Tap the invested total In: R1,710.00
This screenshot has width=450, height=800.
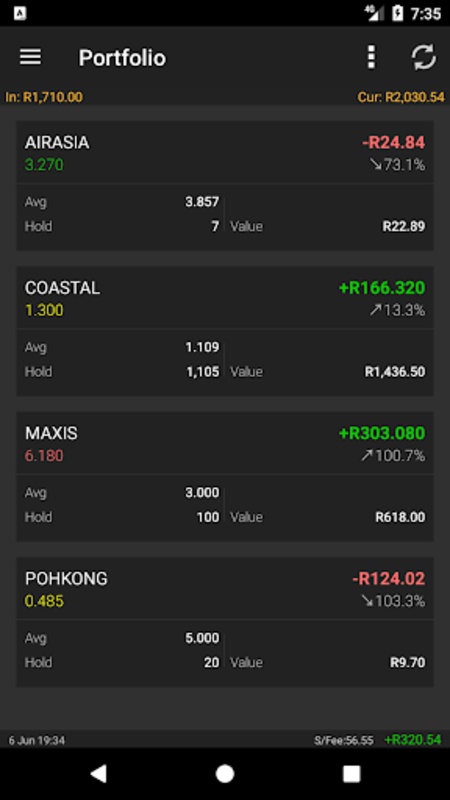click(x=44, y=97)
